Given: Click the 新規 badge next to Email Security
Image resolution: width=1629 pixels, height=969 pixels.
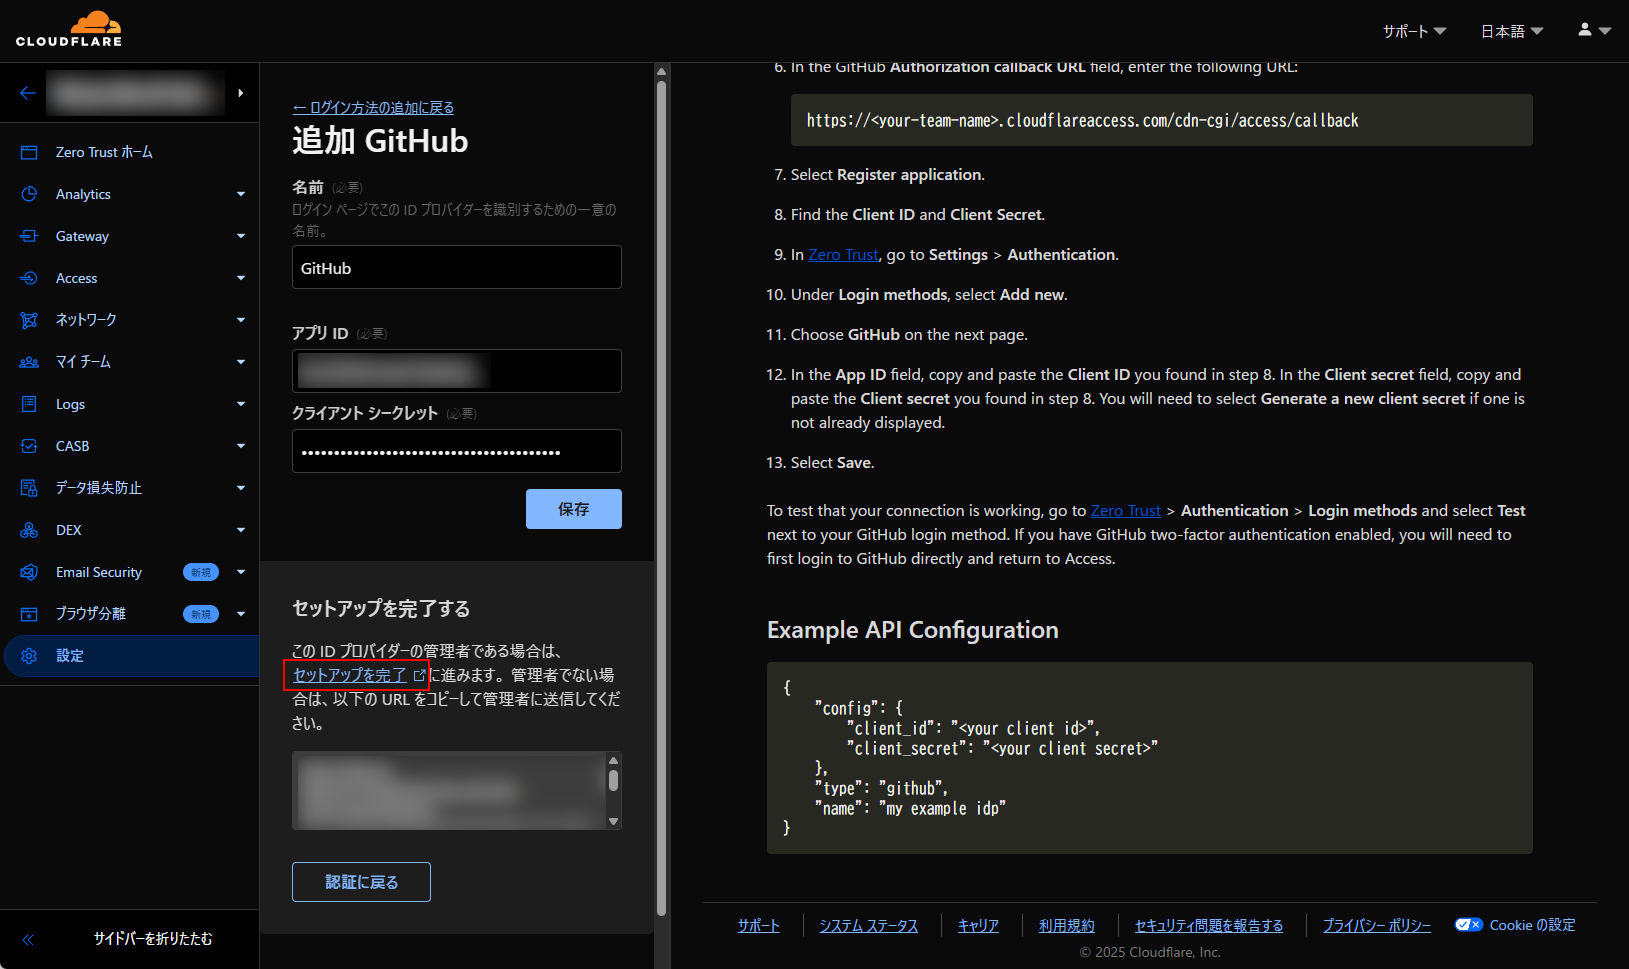Looking at the screenshot, I should (x=201, y=572).
